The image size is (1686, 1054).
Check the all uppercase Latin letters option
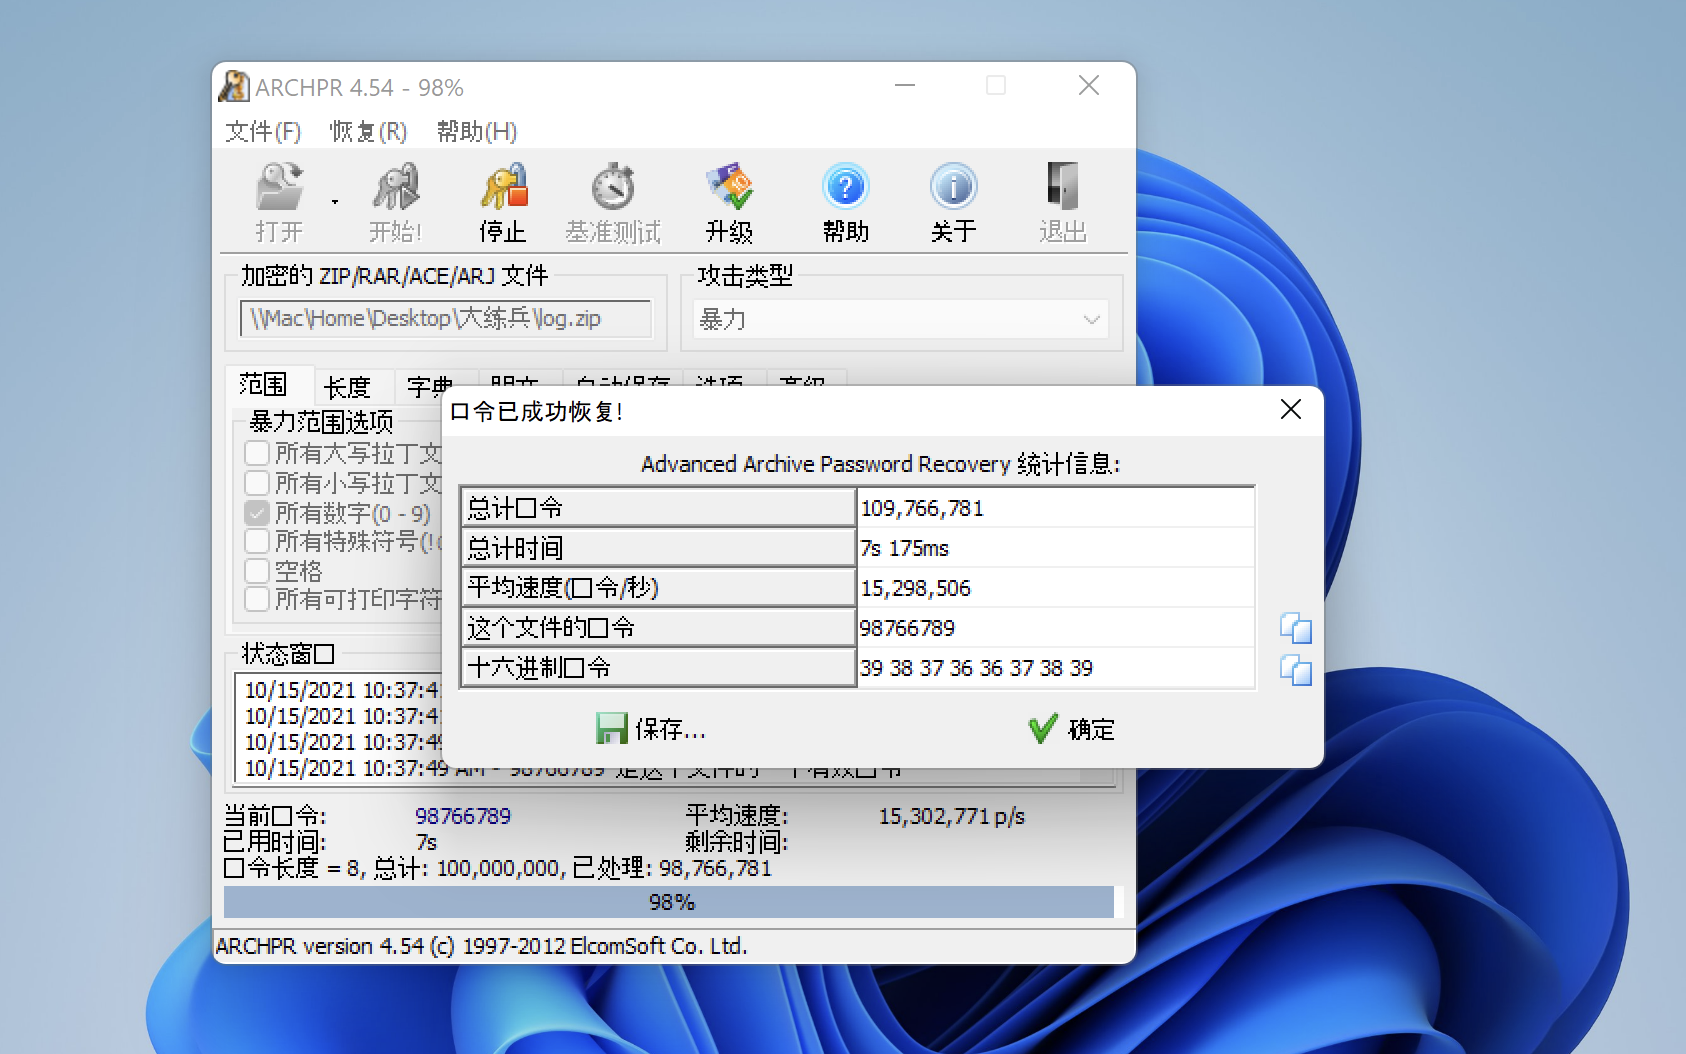(257, 453)
